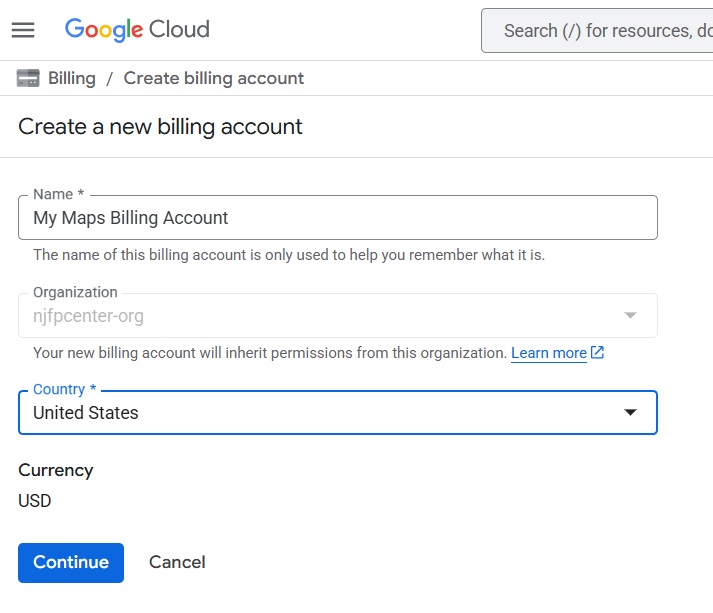713x613 pixels.
Task: Click the Google Cloud logo
Action: tap(137, 30)
